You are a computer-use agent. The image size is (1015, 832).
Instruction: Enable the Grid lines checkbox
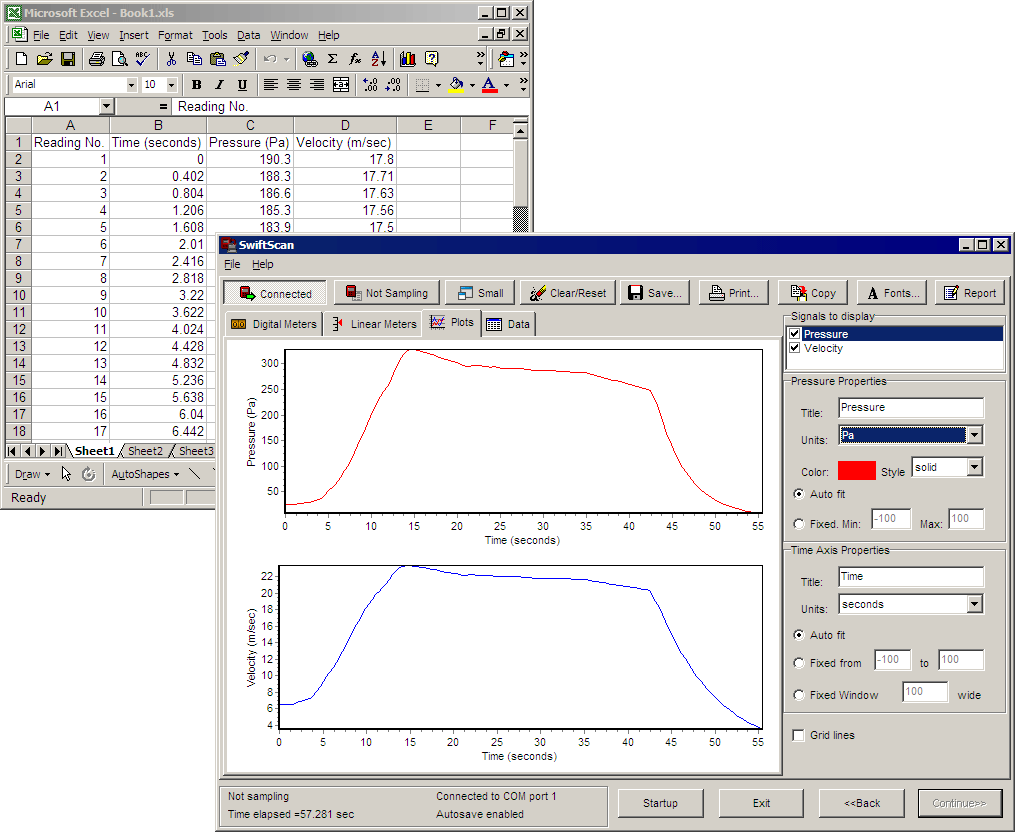[x=798, y=736]
